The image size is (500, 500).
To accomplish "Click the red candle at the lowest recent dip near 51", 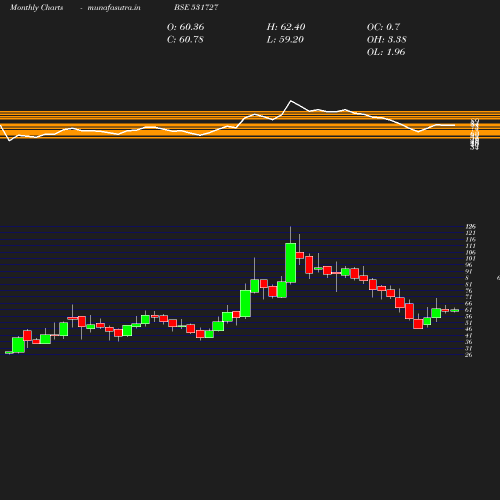I will 418,324.
